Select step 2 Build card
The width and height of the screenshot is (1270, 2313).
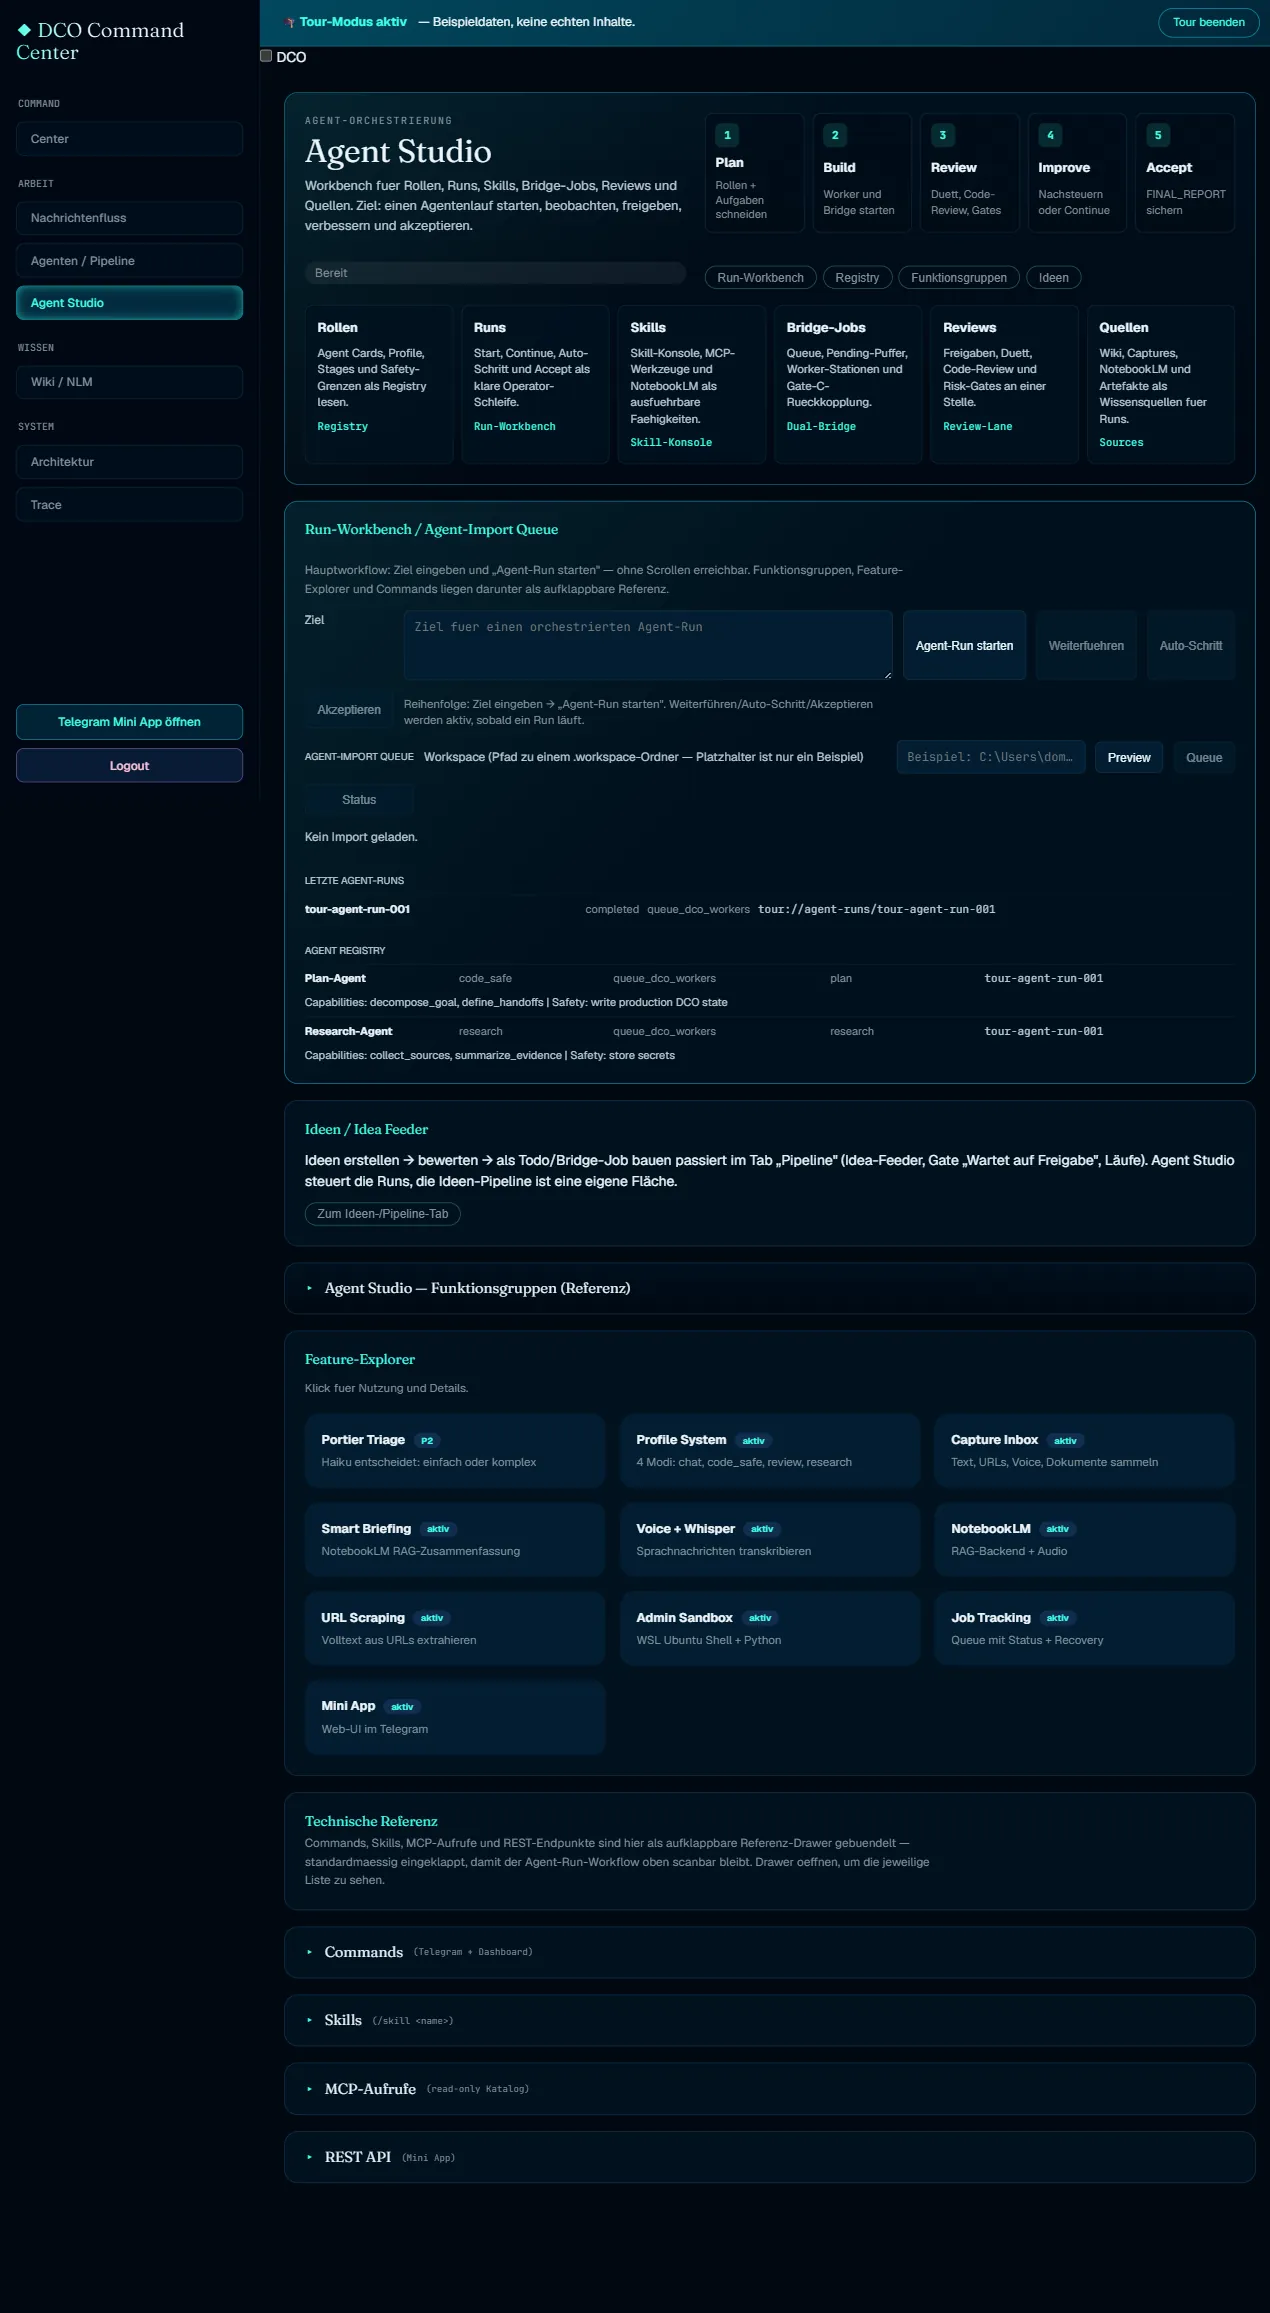click(862, 173)
